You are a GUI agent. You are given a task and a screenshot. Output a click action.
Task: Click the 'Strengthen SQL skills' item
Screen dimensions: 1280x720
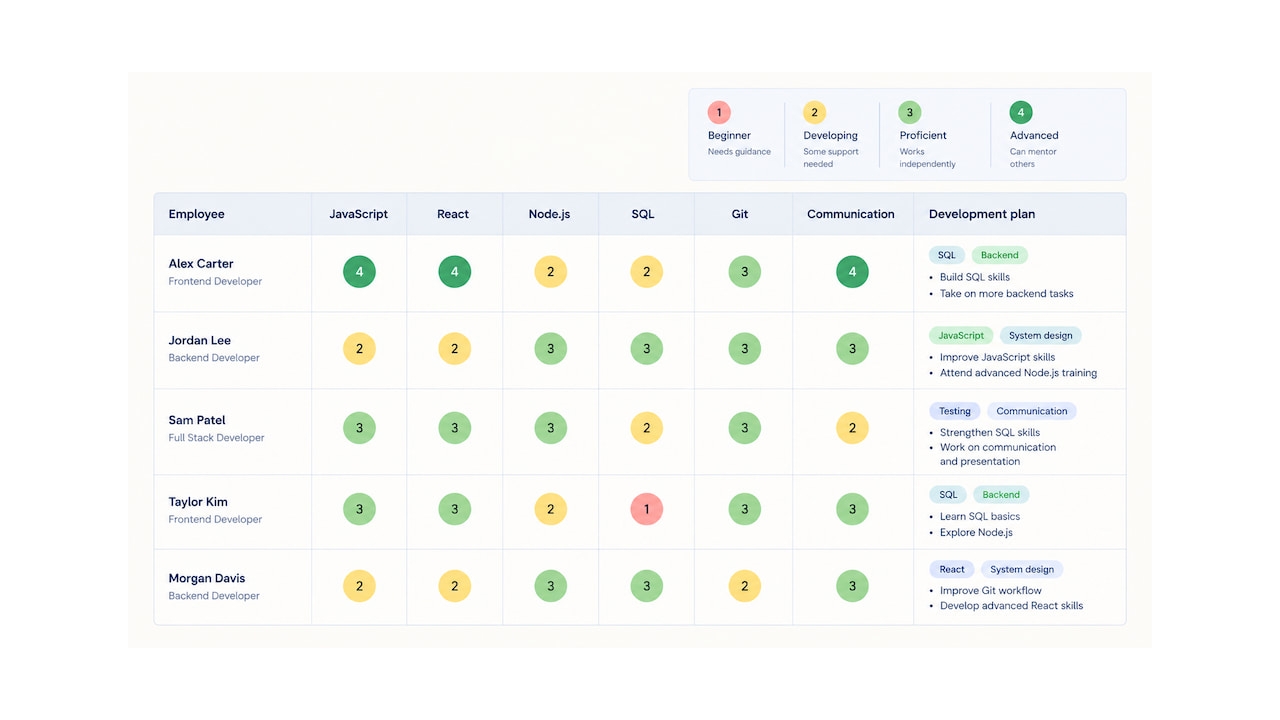coord(990,433)
